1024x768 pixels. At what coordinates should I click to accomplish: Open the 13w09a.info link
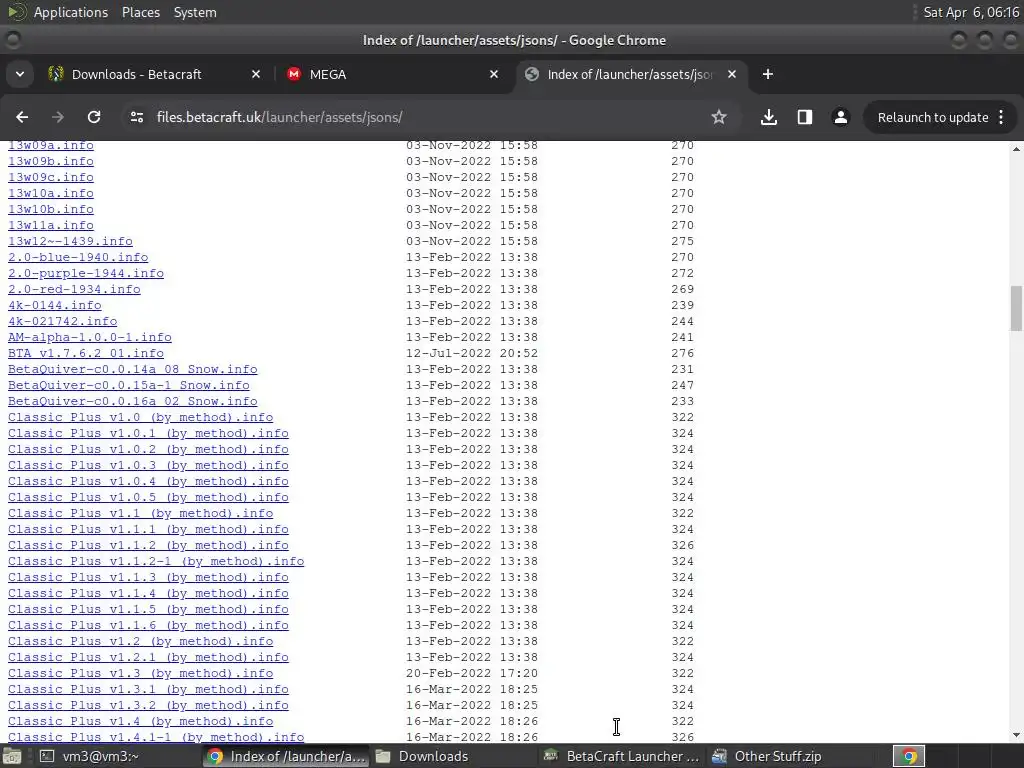pyautogui.click(x=51, y=145)
